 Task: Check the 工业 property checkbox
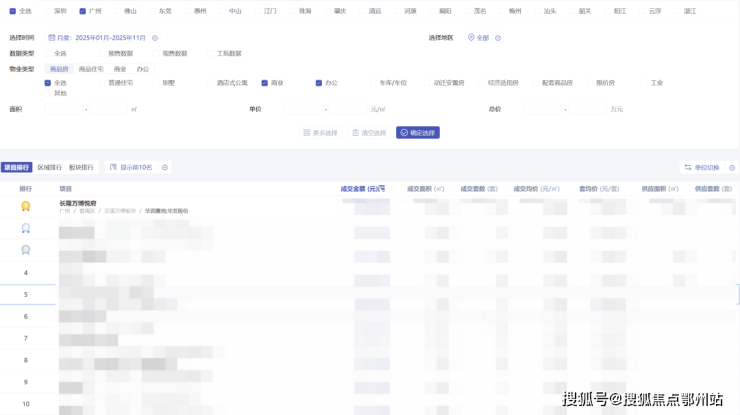pos(644,83)
